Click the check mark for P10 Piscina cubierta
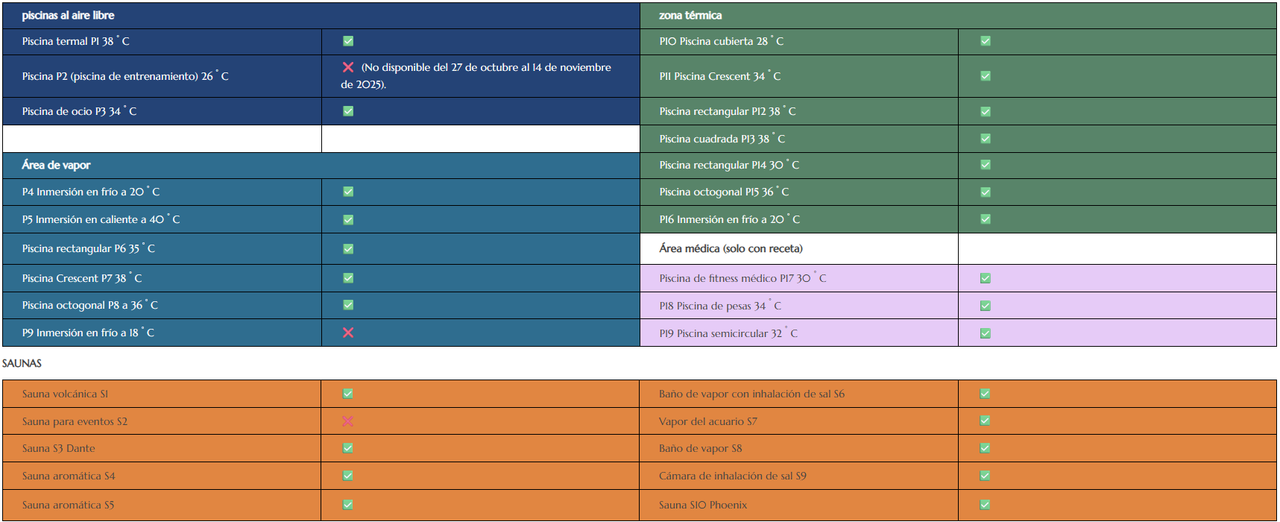The height and width of the screenshot is (522, 1280). [985, 41]
